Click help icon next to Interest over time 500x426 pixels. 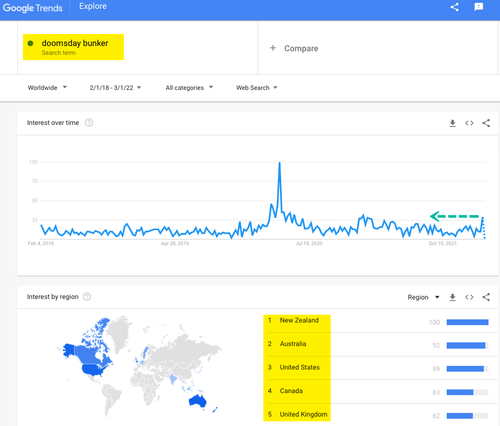(x=89, y=123)
